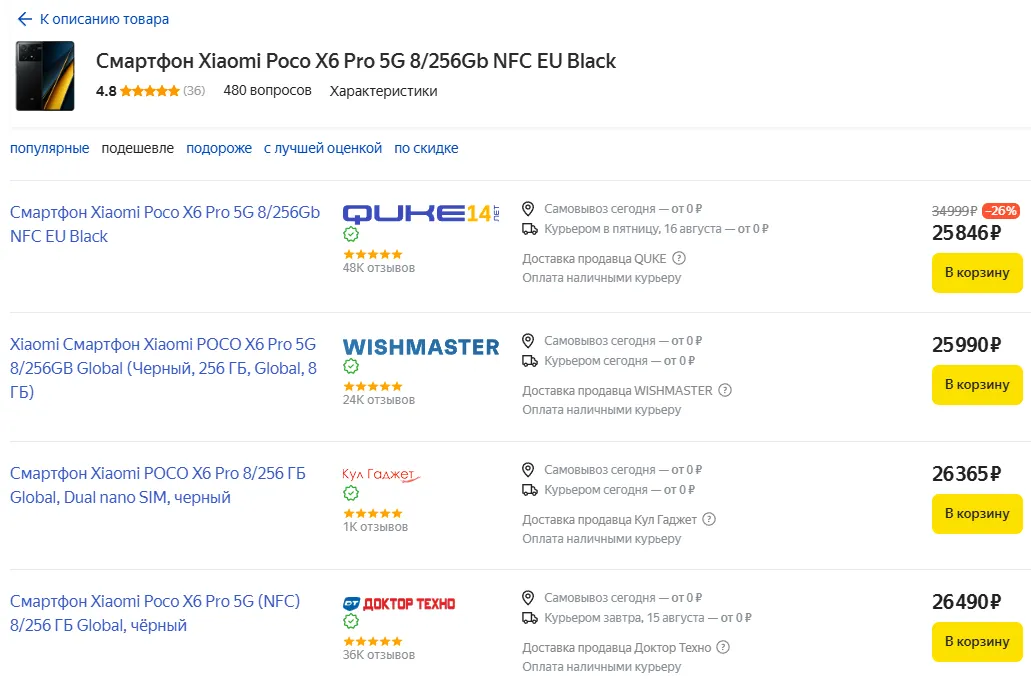
Task: Click the help icon beside Доставка продавца WISHMASTER
Action: pos(726,390)
